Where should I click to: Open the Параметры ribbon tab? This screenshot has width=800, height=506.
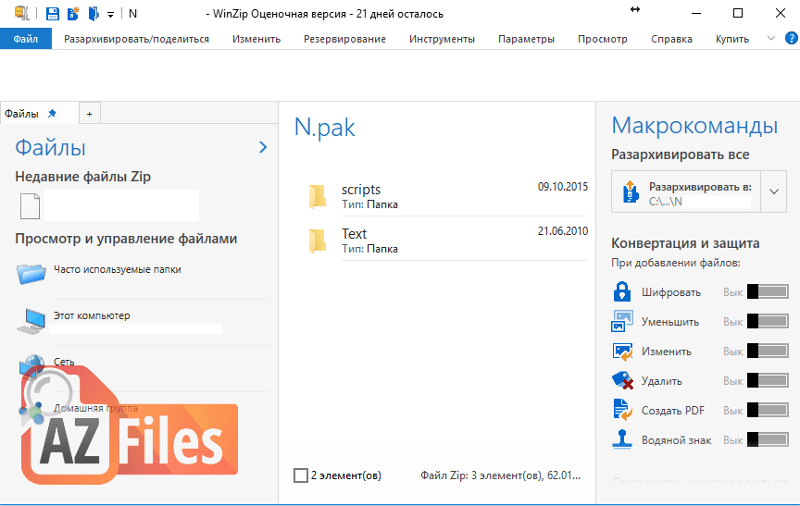point(526,39)
